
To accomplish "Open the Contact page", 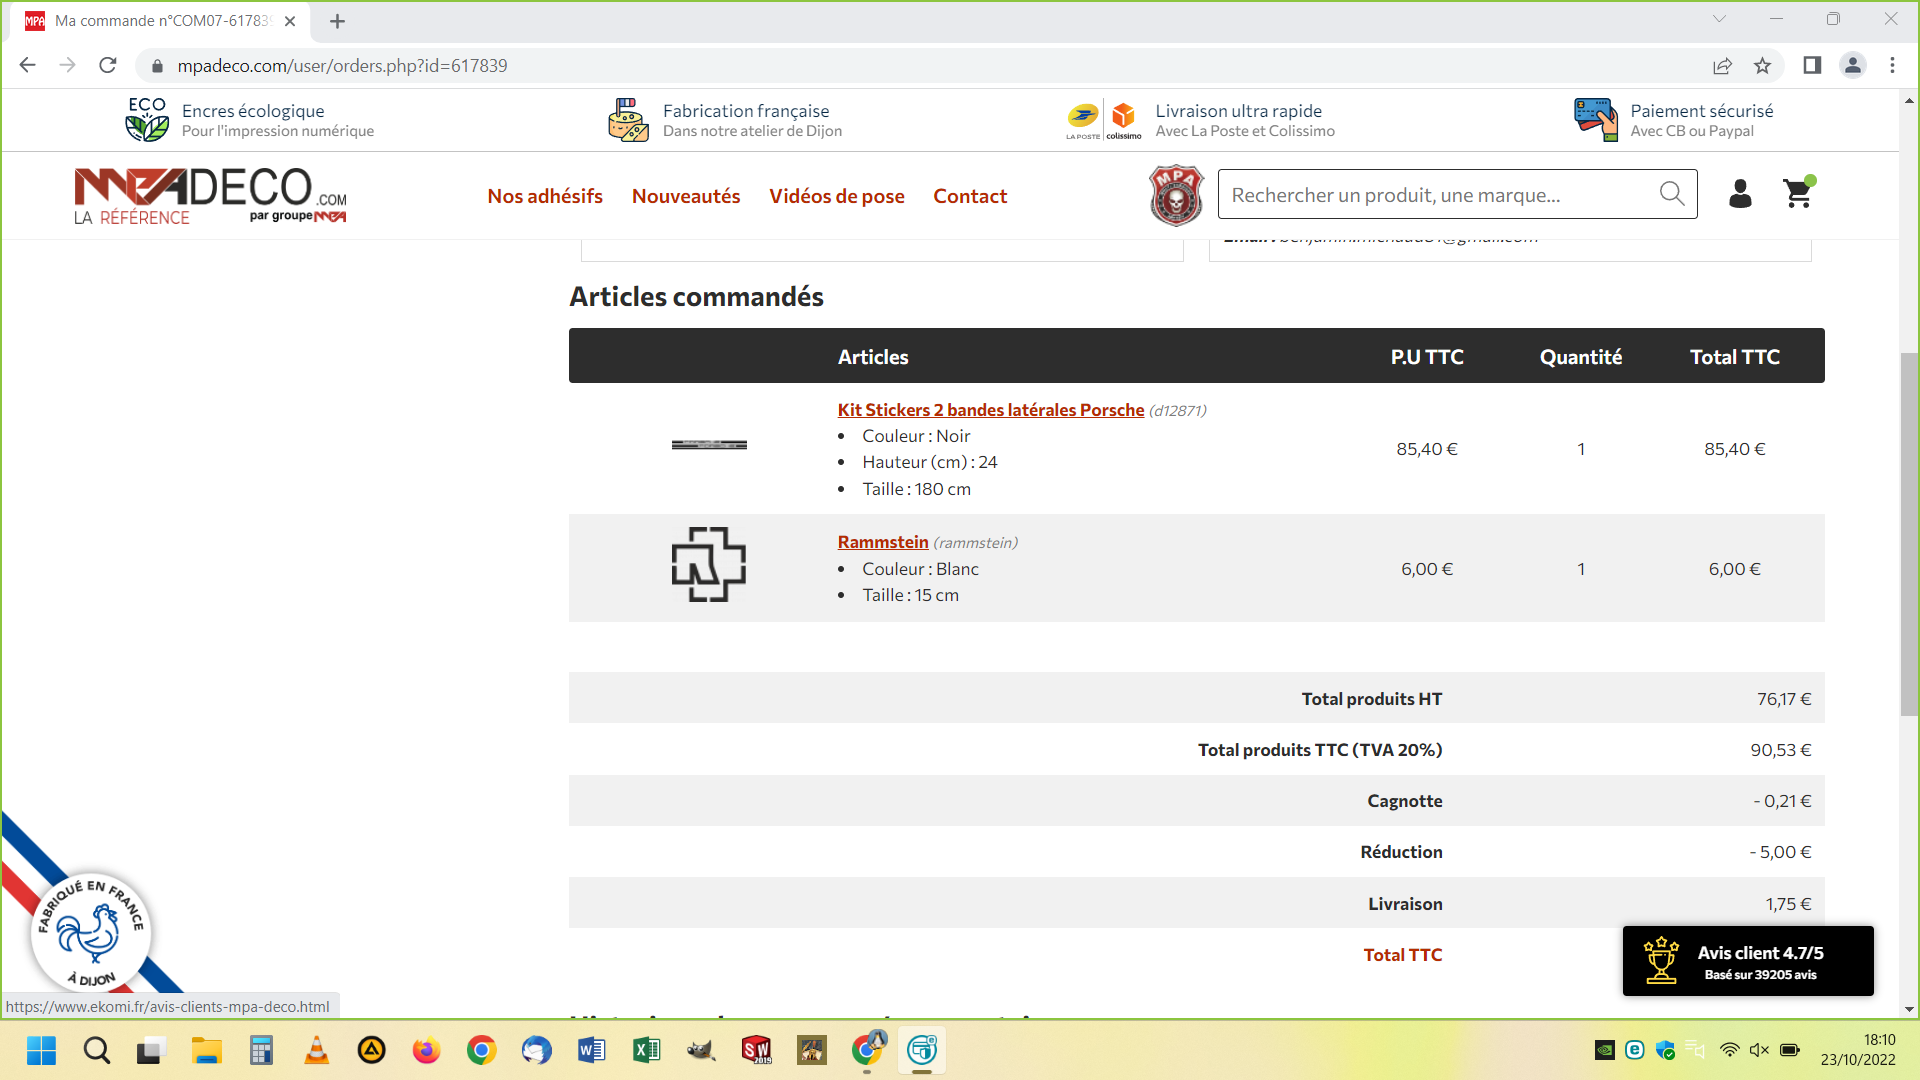I will click(x=970, y=196).
